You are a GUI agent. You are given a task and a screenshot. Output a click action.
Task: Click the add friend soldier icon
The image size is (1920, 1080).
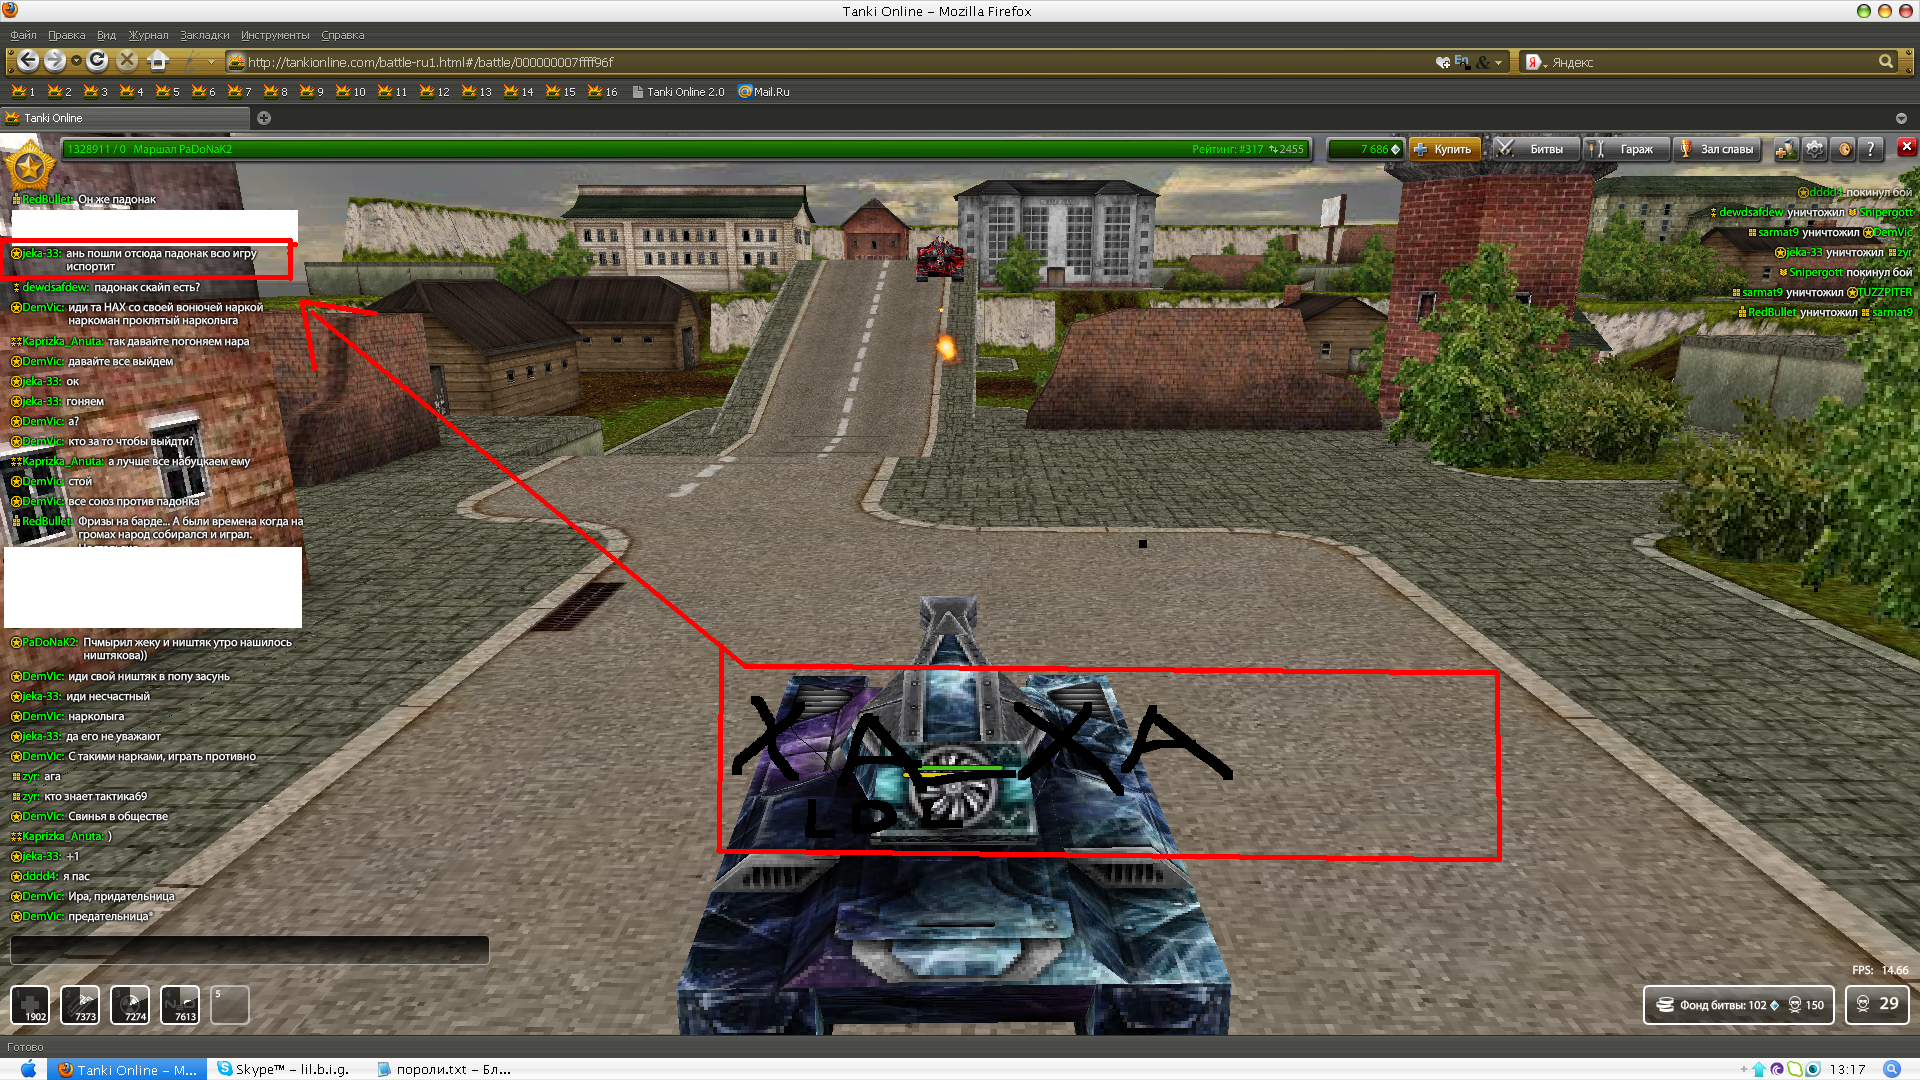tap(1785, 149)
